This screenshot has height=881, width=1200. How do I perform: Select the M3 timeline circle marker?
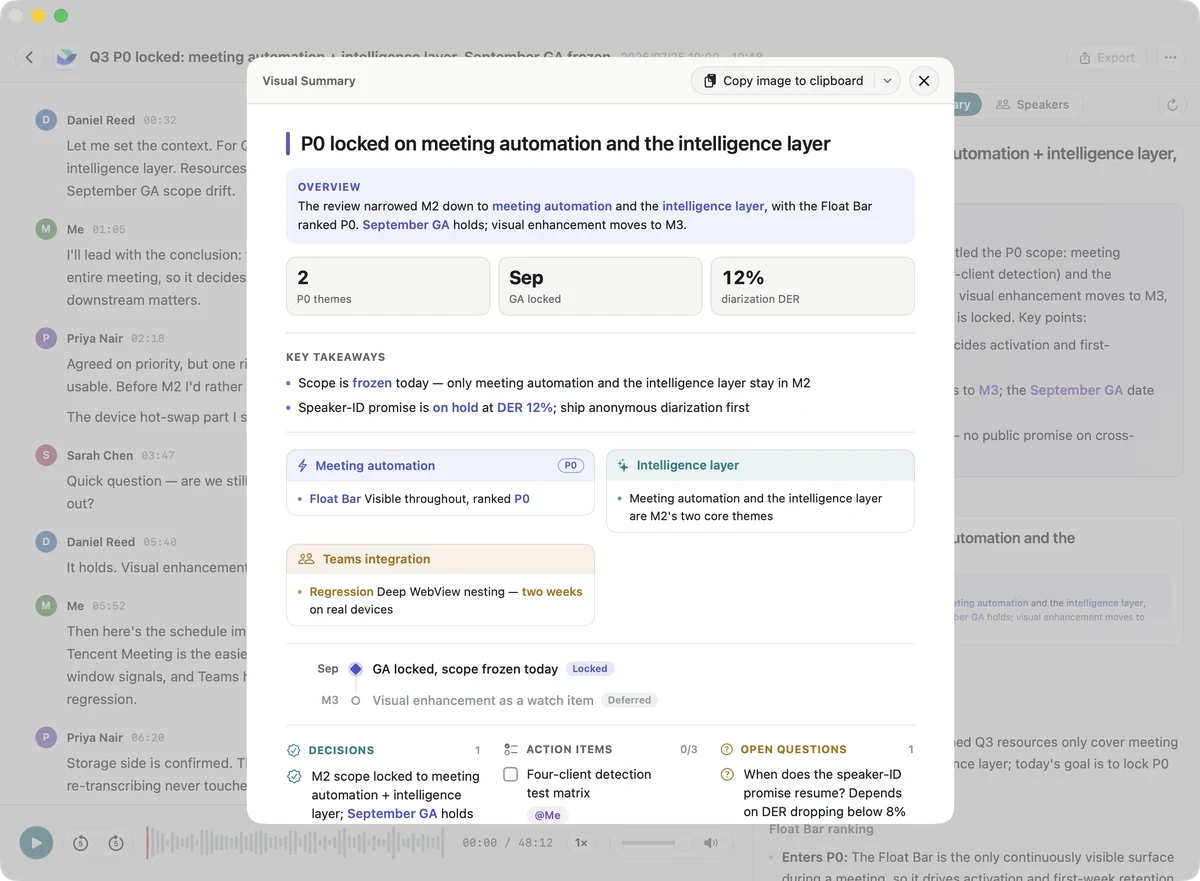point(355,701)
